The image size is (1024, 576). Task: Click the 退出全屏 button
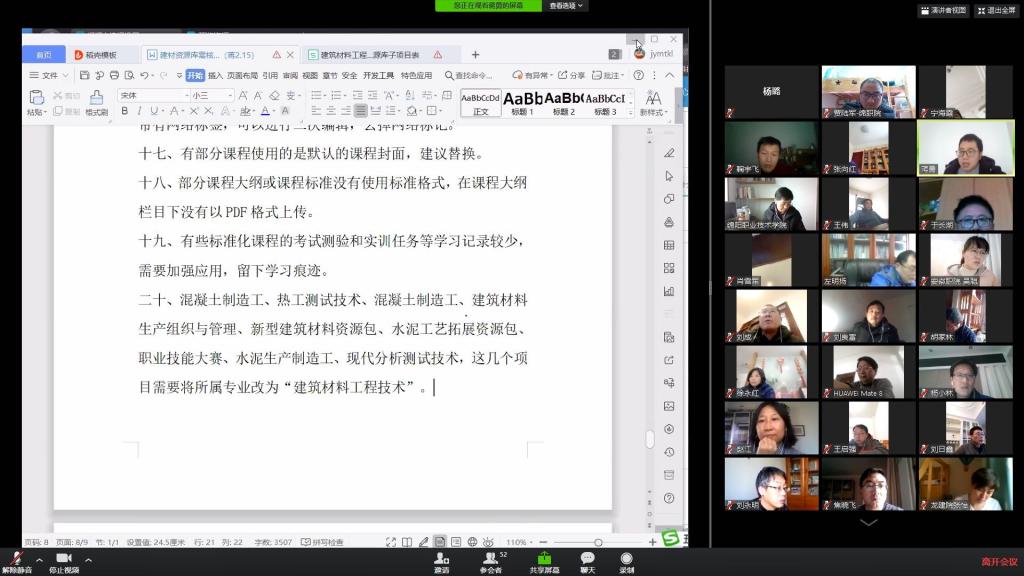point(994,10)
